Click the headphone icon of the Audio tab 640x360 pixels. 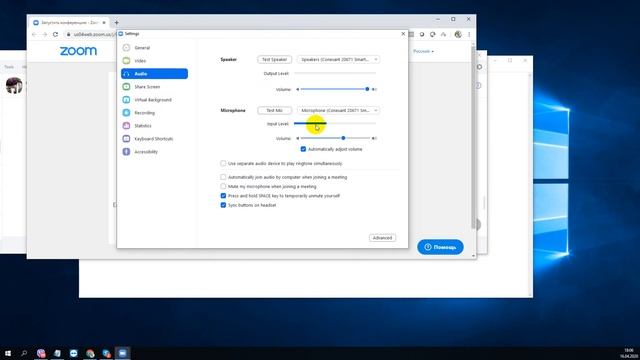coord(127,74)
